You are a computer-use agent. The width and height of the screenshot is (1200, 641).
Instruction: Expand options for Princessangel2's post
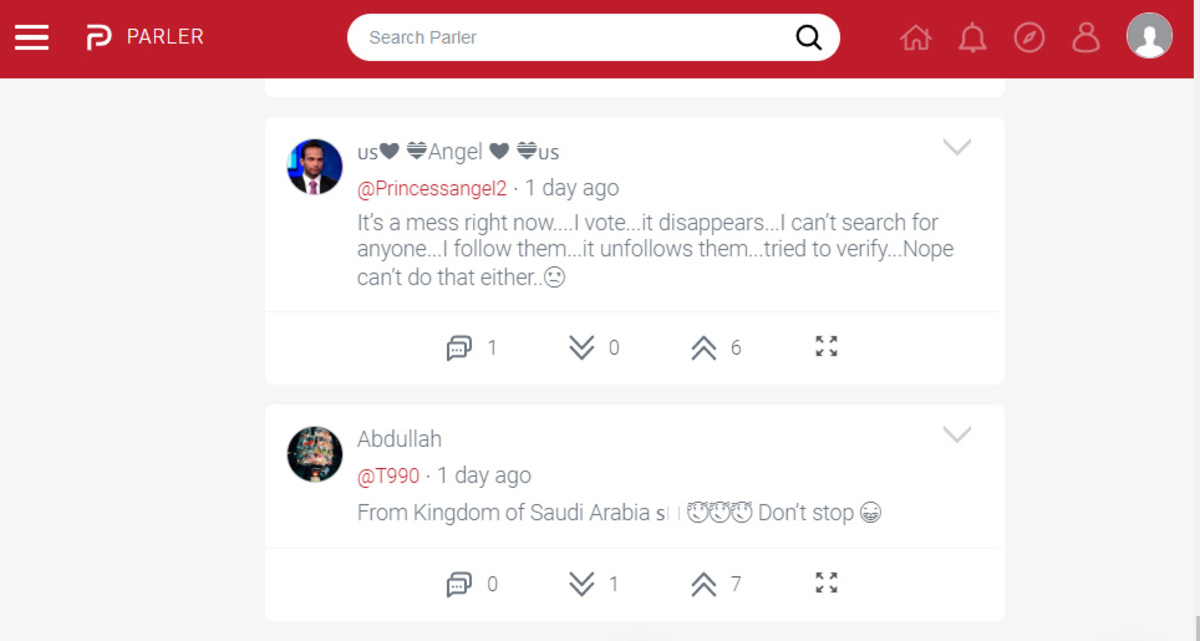(957, 148)
